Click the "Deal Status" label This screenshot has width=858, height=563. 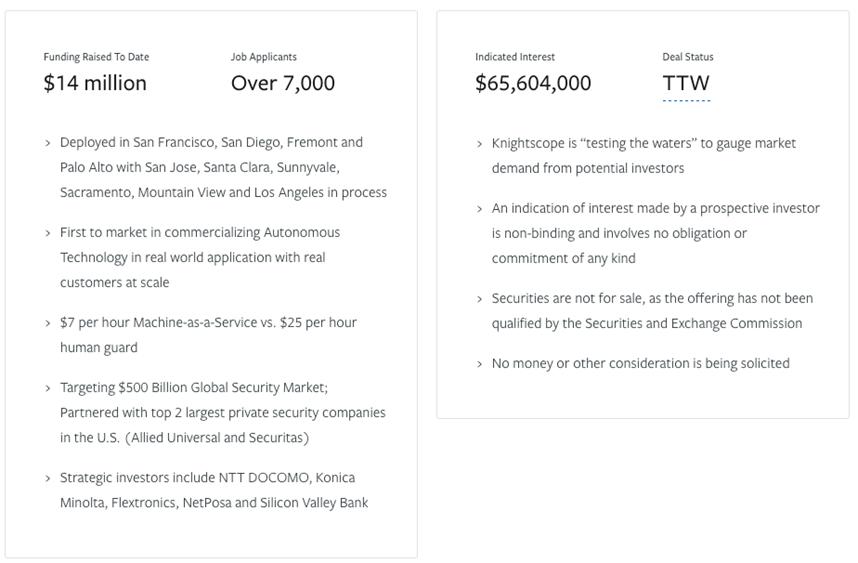click(688, 57)
